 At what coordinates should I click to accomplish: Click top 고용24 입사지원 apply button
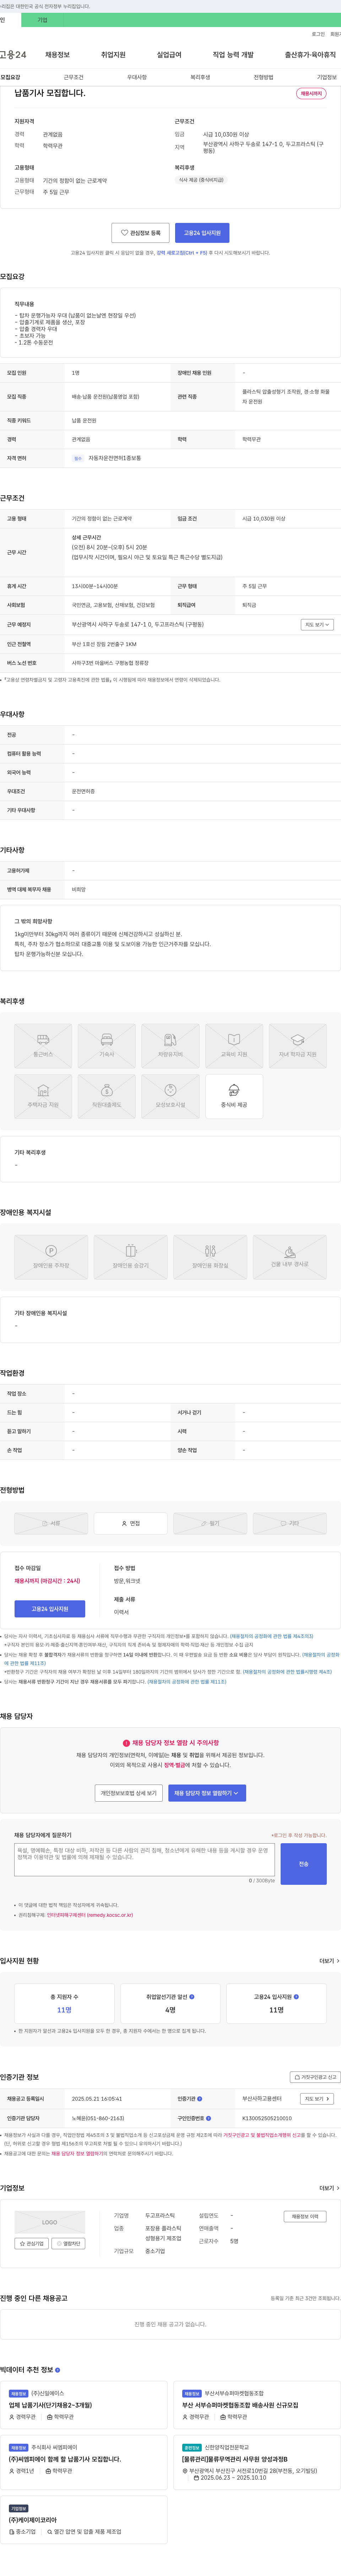click(202, 233)
